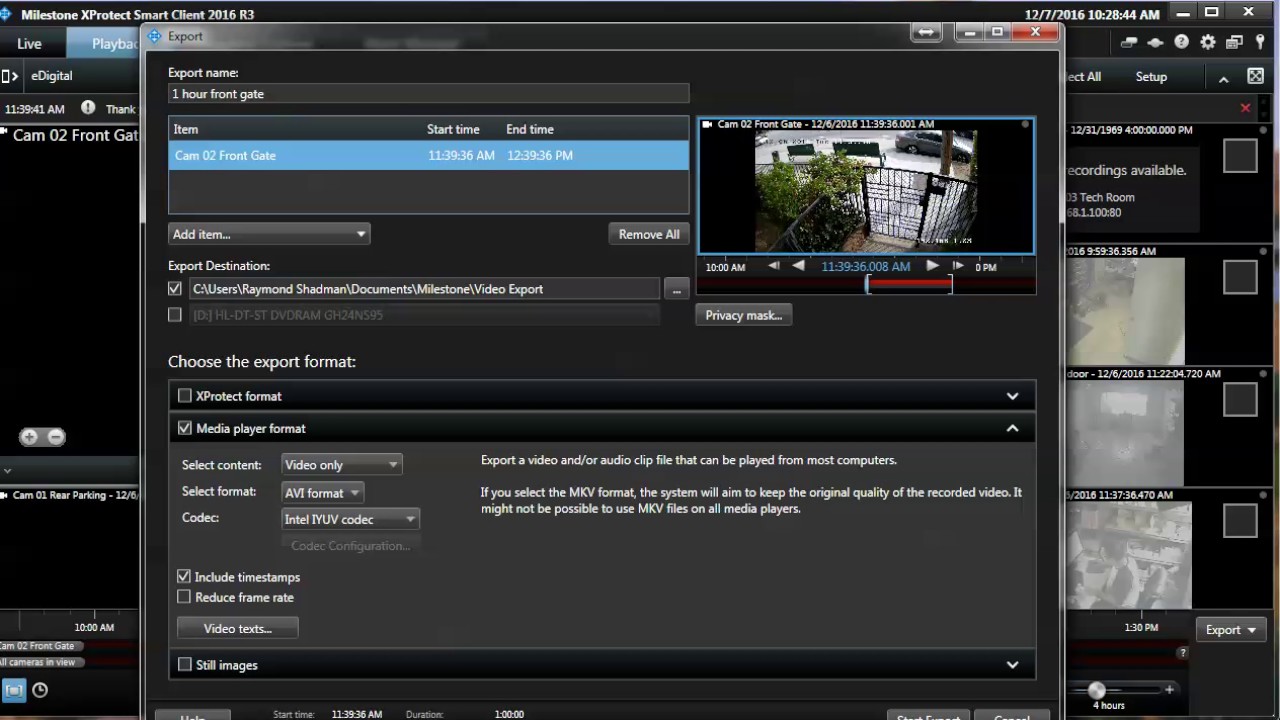
Task: Click the first status pill icon in main toolbar
Action: coord(1129,43)
